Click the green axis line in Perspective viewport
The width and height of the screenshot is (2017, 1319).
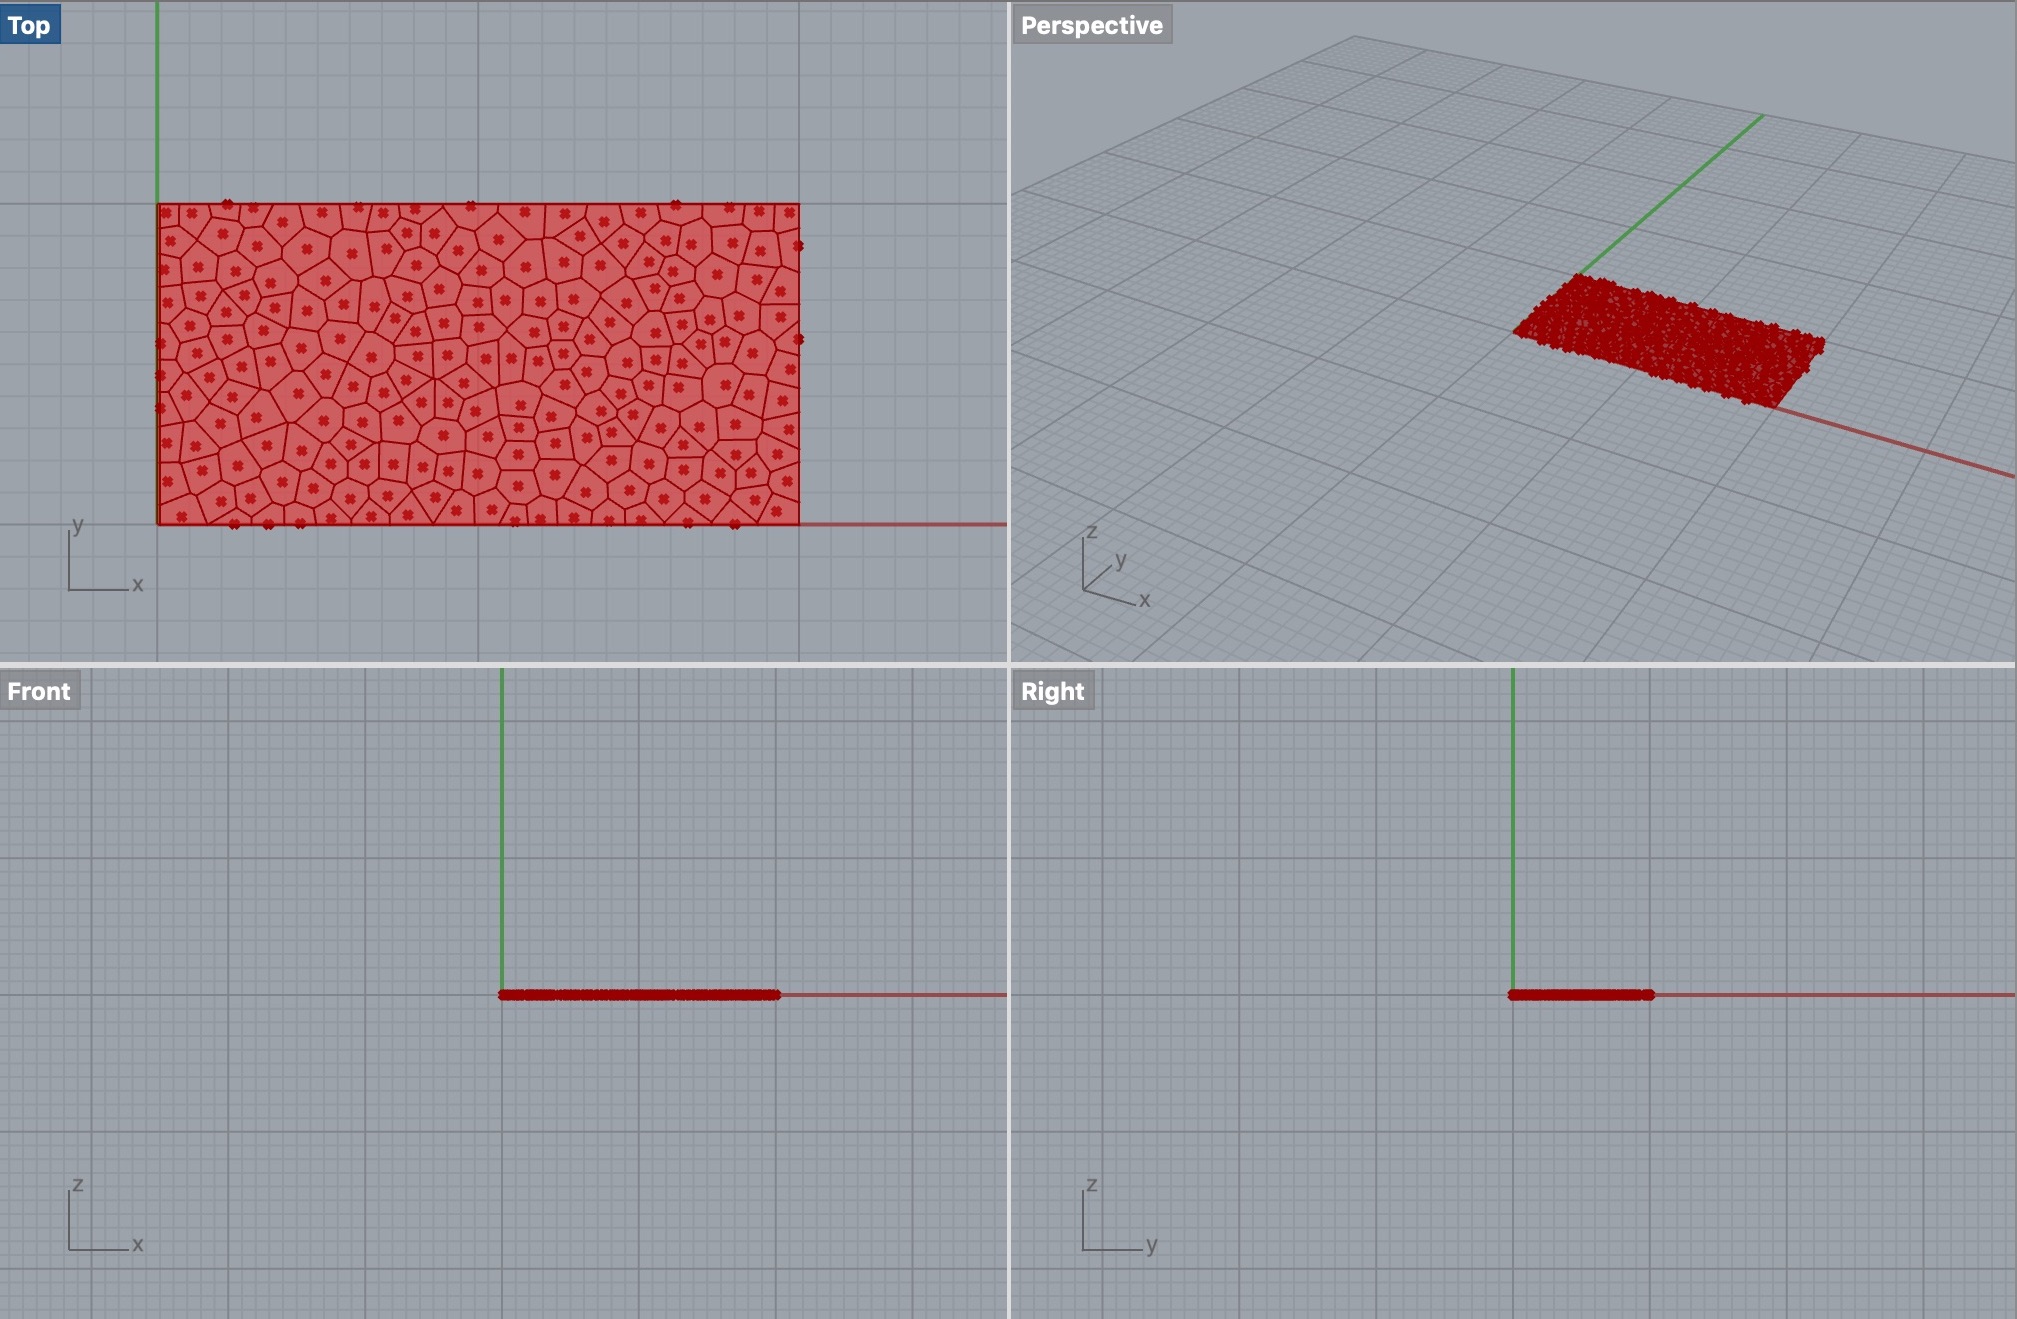(1680, 187)
